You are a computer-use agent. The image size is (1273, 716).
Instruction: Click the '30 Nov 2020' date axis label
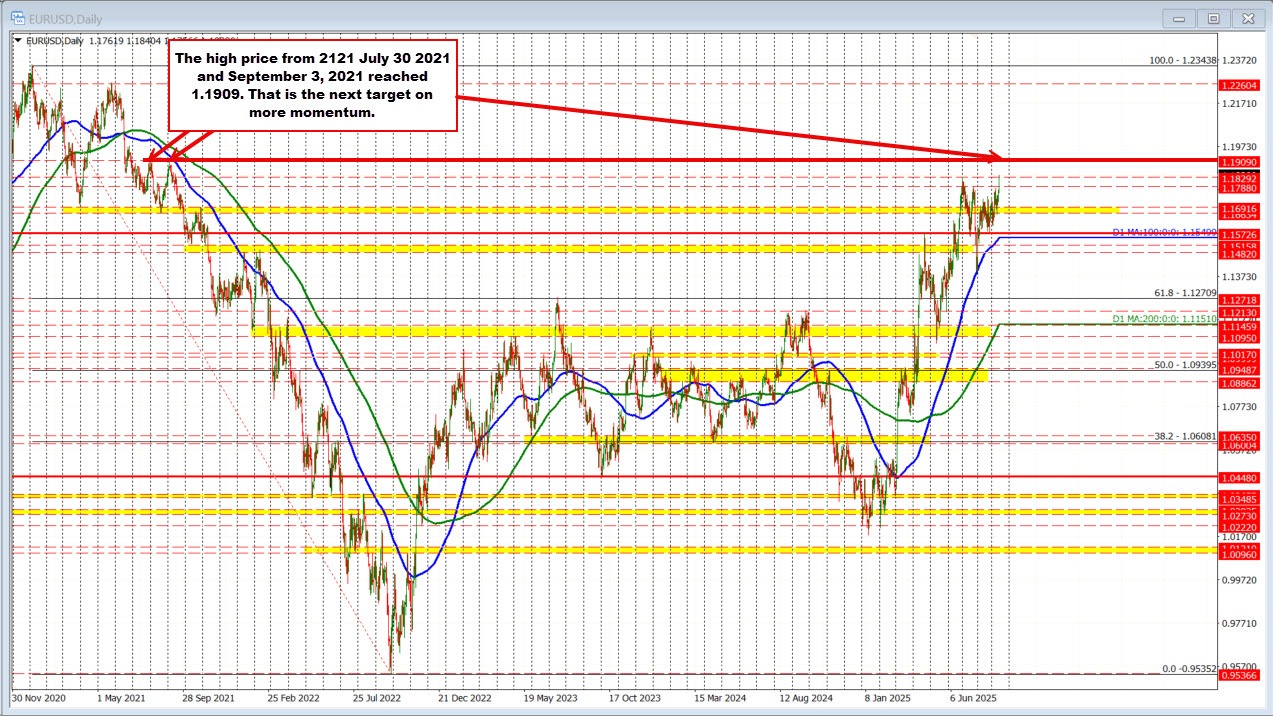click(39, 698)
